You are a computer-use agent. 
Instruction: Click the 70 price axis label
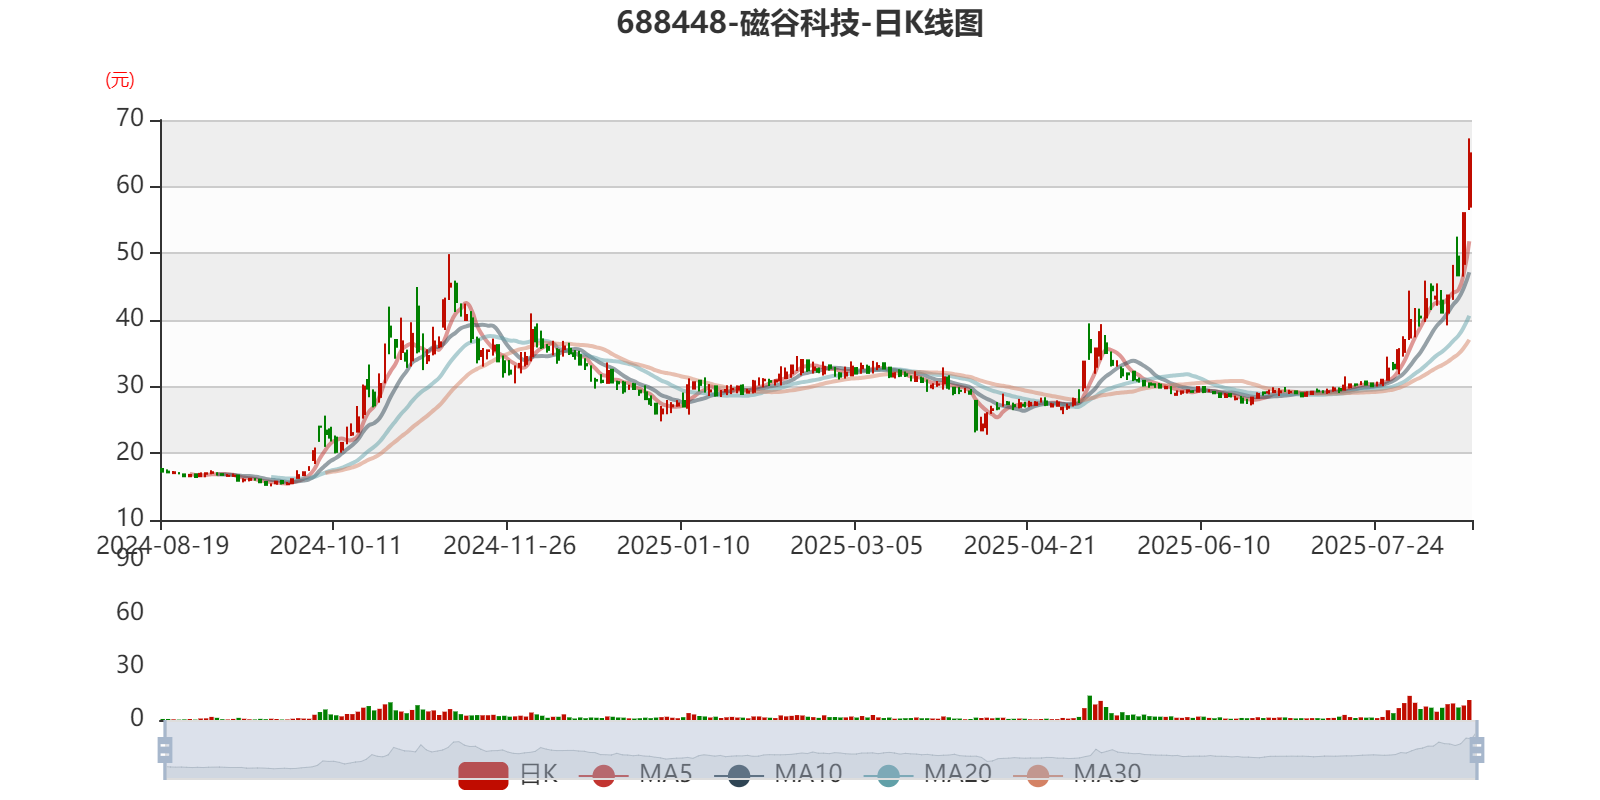point(130,119)
